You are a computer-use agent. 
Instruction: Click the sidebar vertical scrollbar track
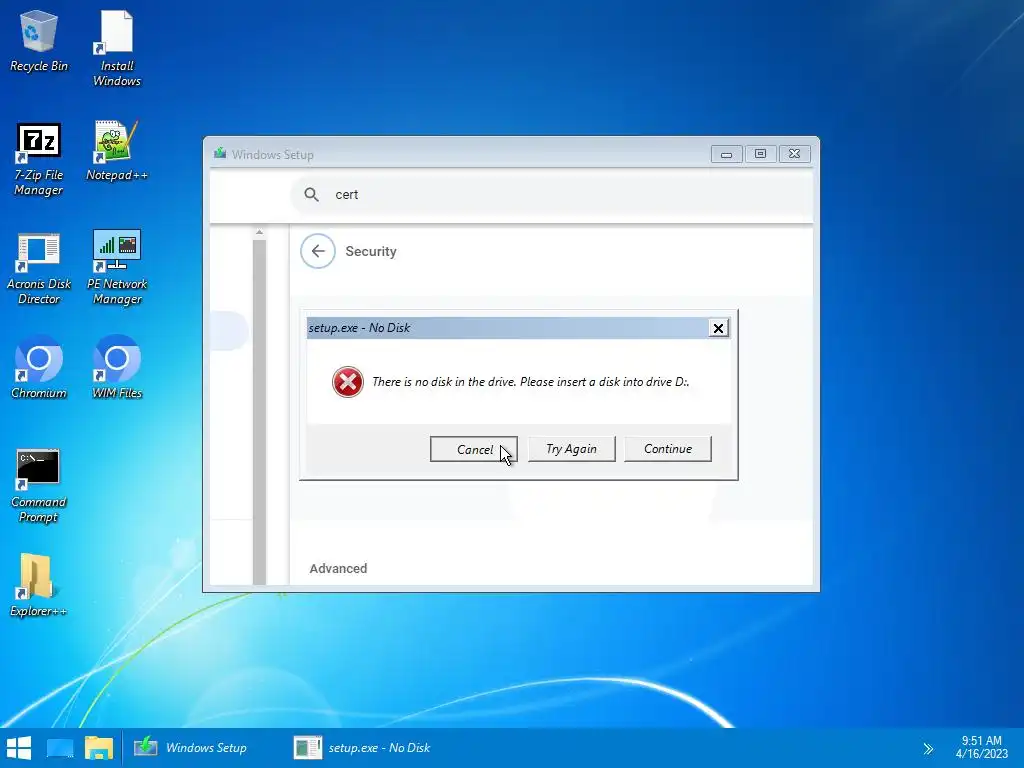(x=259, y=411)
